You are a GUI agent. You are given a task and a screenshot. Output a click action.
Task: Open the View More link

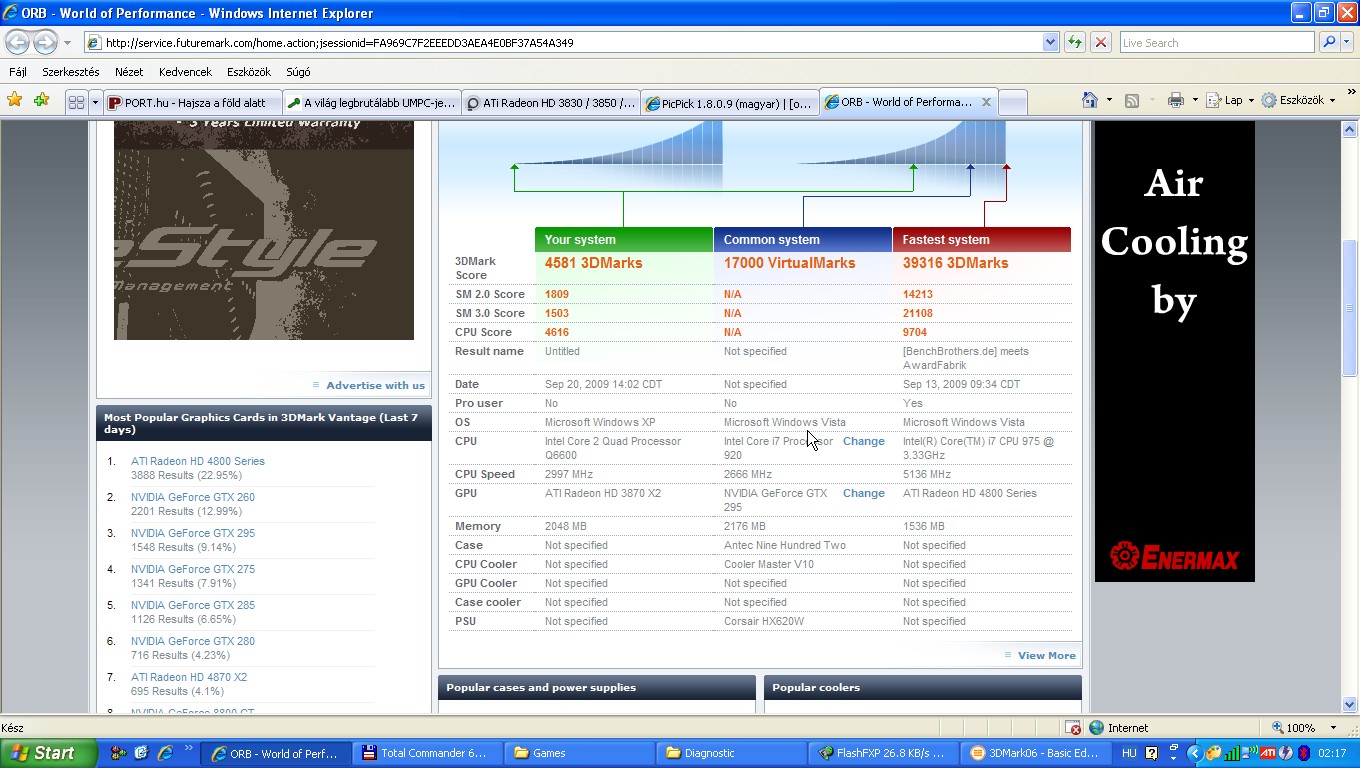point(1047,655)
